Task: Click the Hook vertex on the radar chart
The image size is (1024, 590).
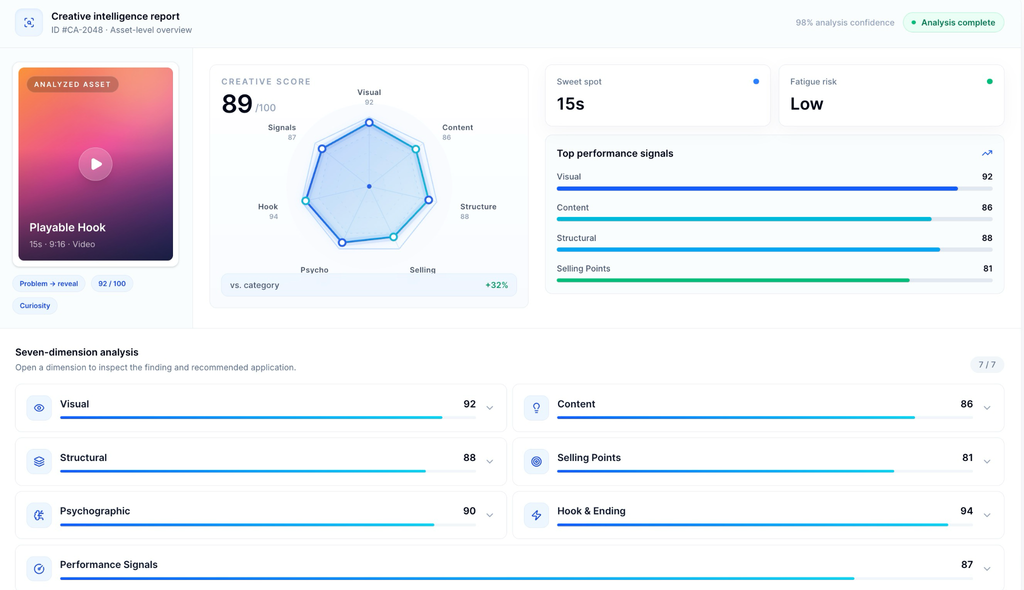Action: pyautogui.click(x=306, y=201)
